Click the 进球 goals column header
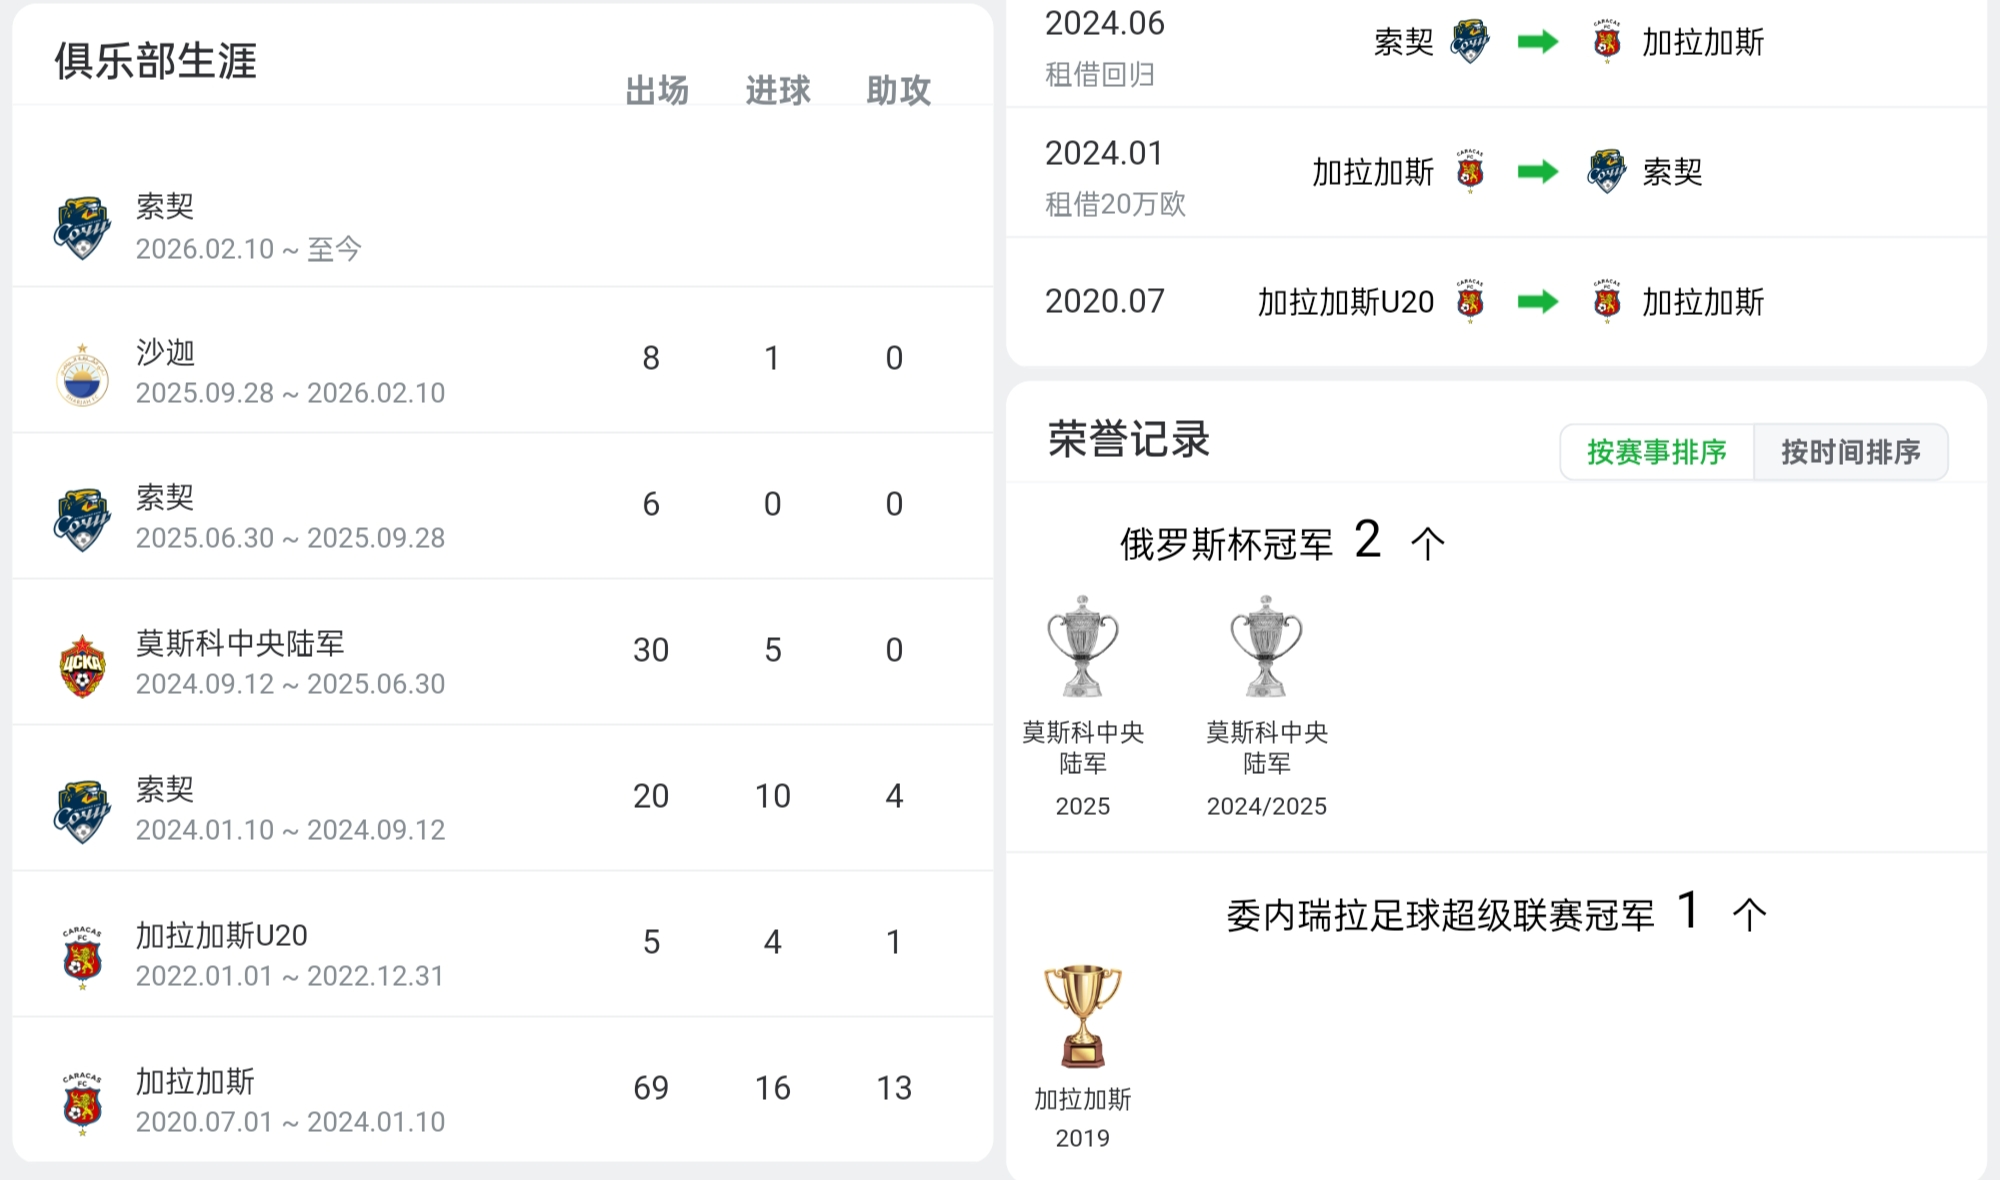 (778, 91)
